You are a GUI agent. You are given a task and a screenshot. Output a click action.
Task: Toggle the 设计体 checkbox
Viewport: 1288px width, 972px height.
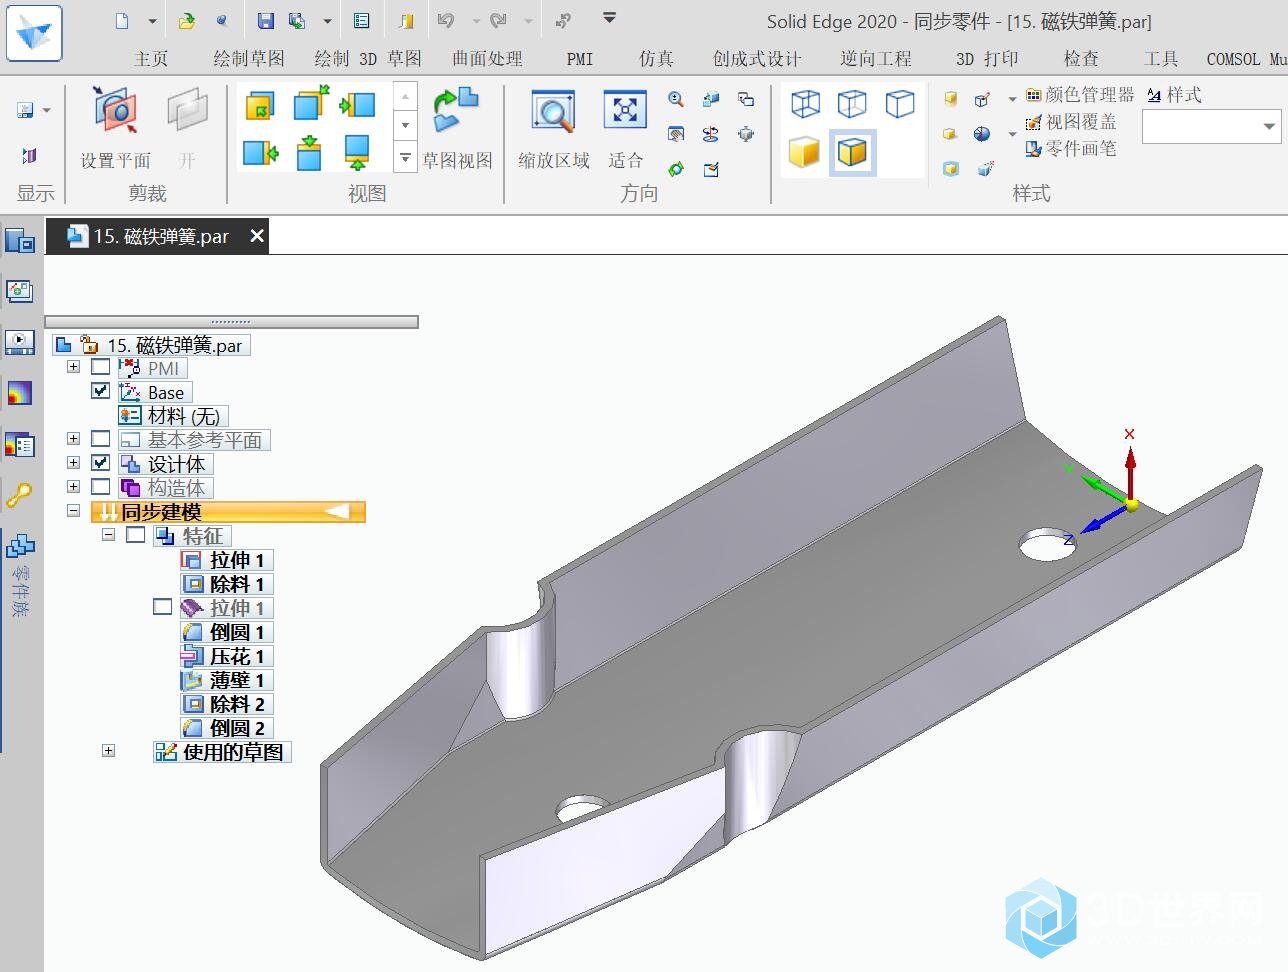click(101, 463)
